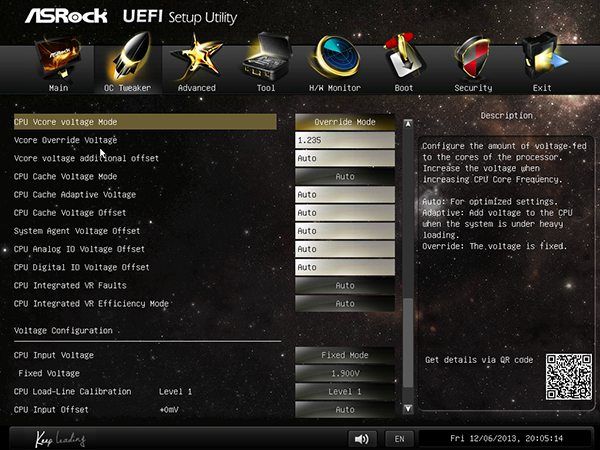This screenshot has height=450, width=600.
Task: Open CPU Integrated VR Efficiency Mode dropdown
Action: 345,304
